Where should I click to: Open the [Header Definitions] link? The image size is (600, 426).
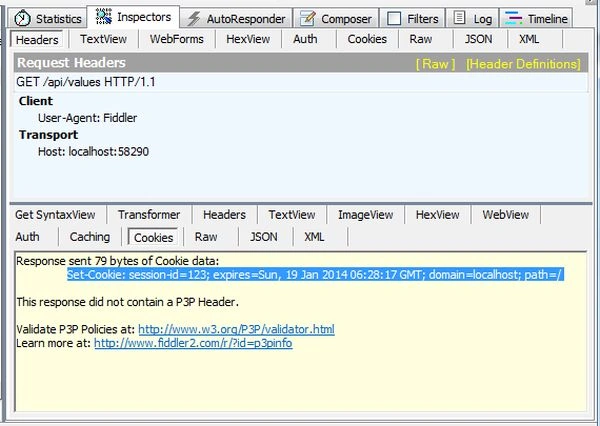click(523, 64)
